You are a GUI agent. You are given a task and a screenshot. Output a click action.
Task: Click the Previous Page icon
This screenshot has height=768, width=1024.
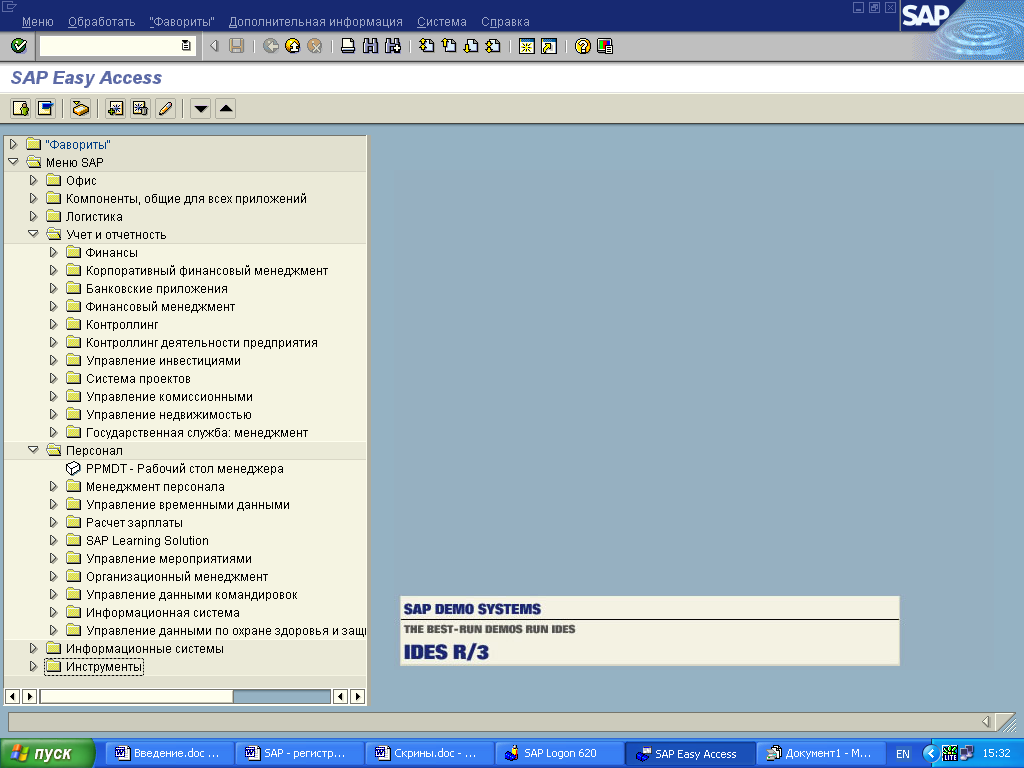[449, 46]
